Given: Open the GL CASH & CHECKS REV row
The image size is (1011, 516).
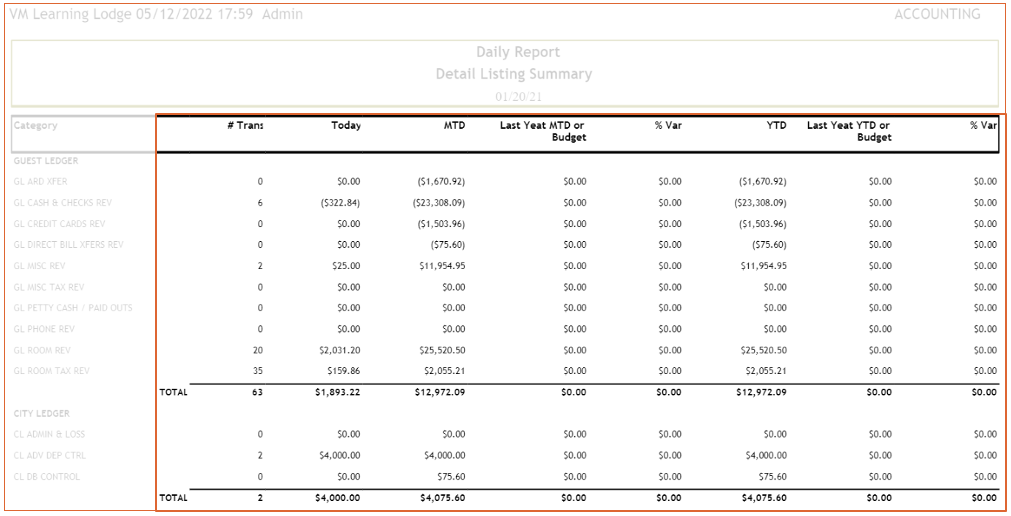Looking at the screenshot, I should (62, 203).
